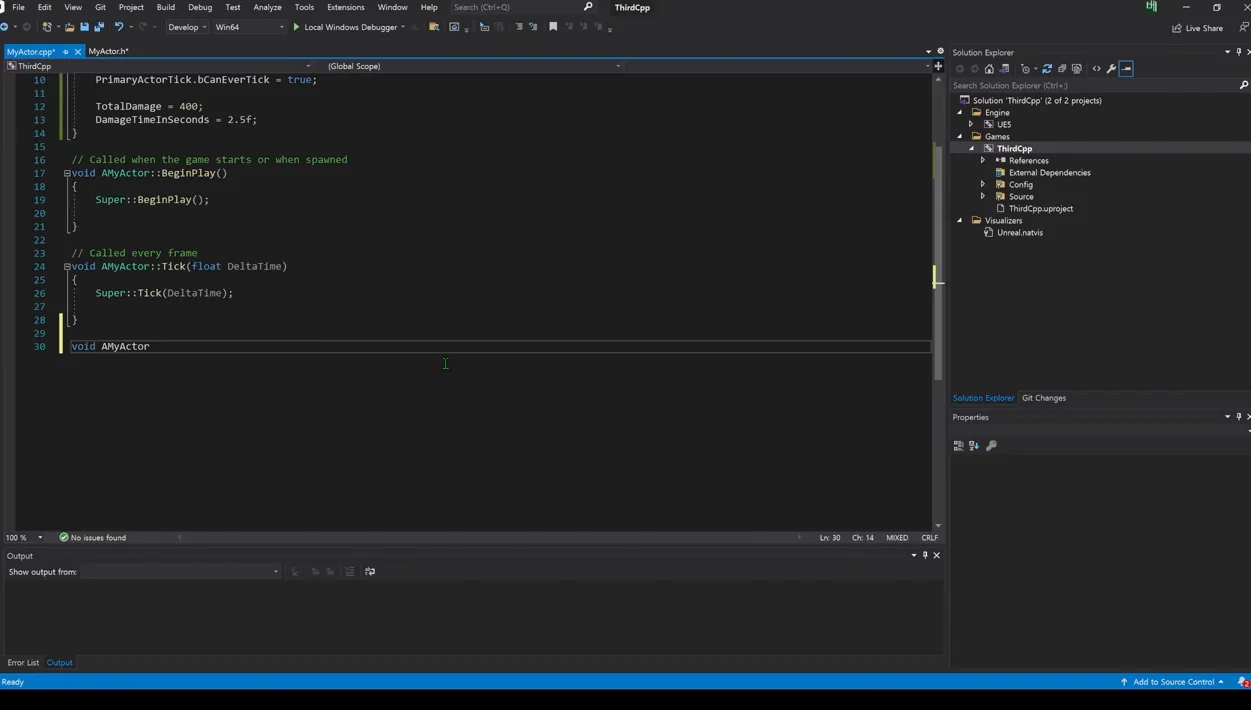Expand the References node
The width and height of the screenshot is (1251, 710).
coord(982,161)
